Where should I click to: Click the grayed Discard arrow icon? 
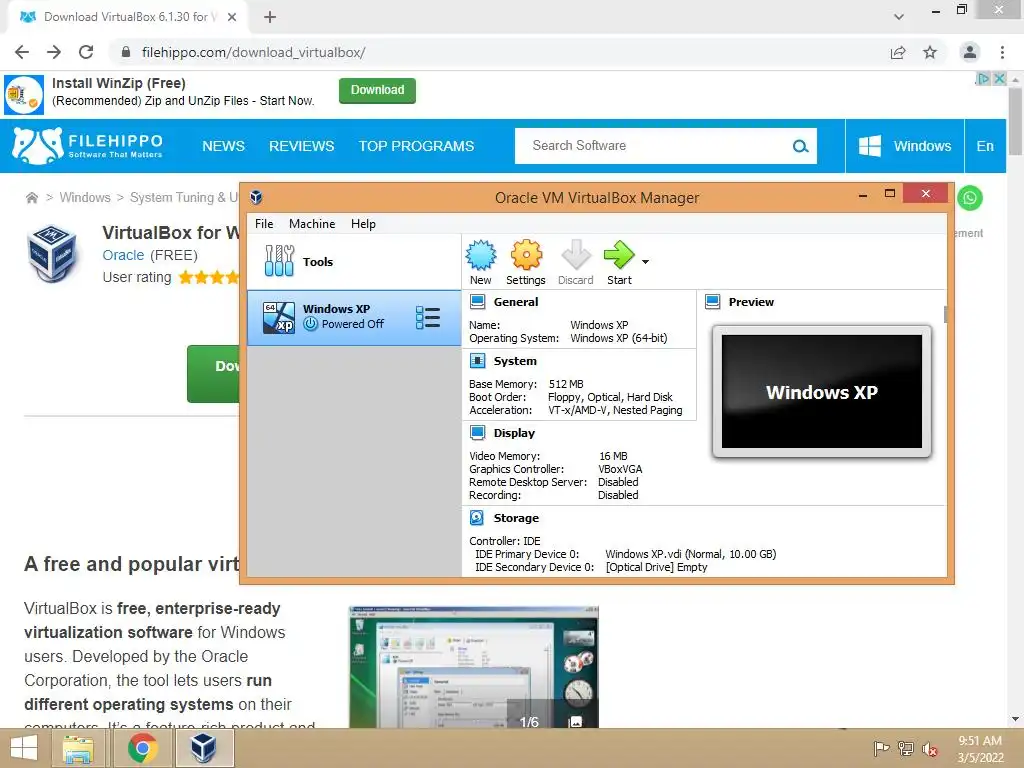(x=576, y=255)
